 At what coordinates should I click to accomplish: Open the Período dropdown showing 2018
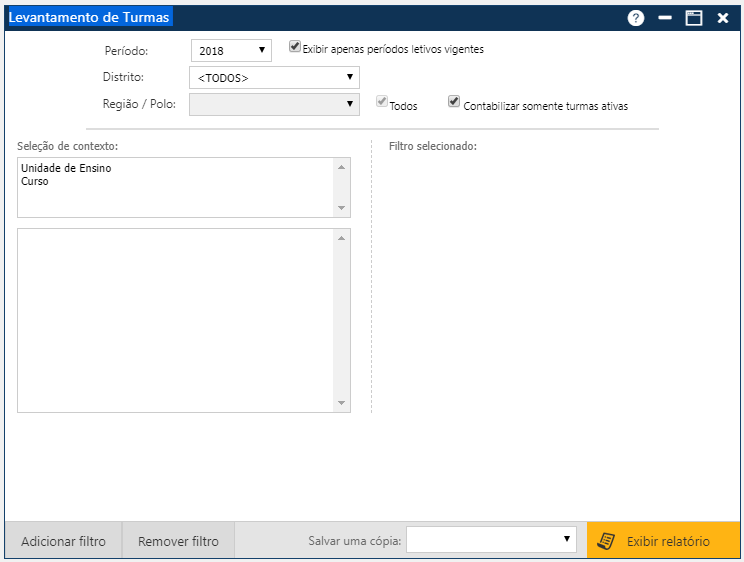(x=231, y=50)
